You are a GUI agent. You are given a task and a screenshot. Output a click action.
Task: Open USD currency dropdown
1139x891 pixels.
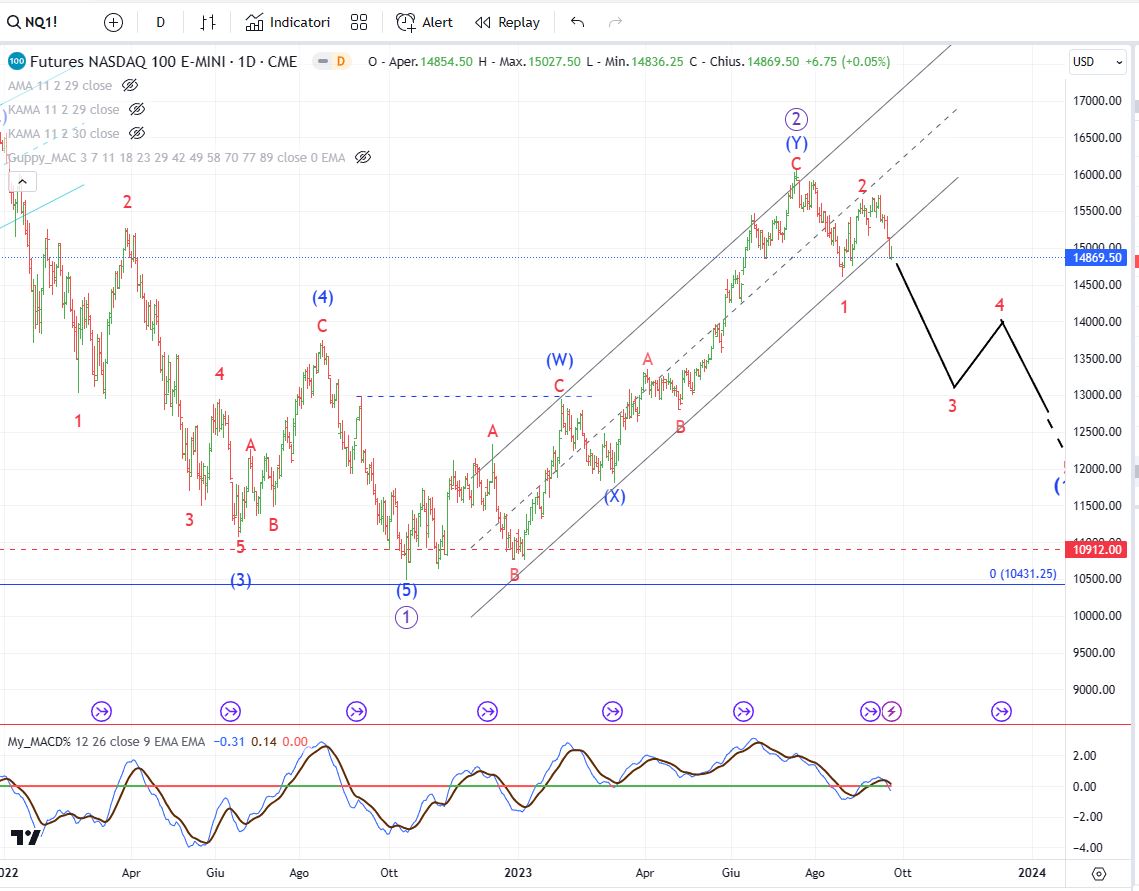click(1098, 62)
